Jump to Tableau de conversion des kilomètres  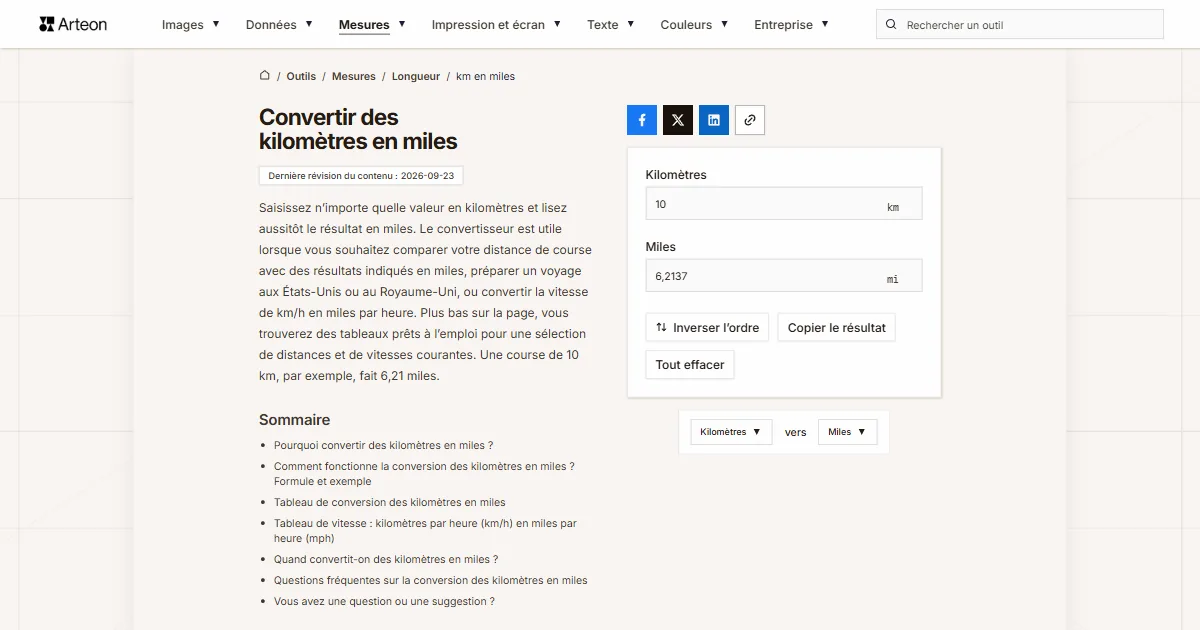[x=390, y=502]
